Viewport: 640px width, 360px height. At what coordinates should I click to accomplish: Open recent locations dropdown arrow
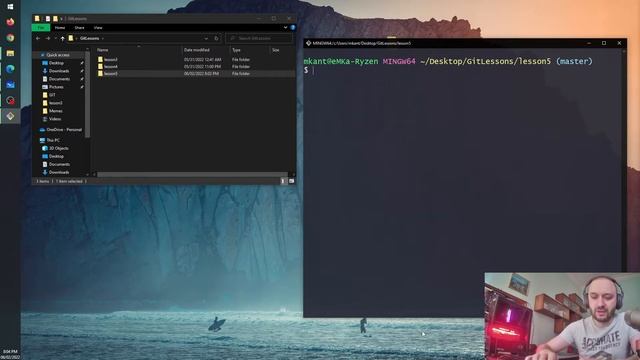[x=56, y=38]
